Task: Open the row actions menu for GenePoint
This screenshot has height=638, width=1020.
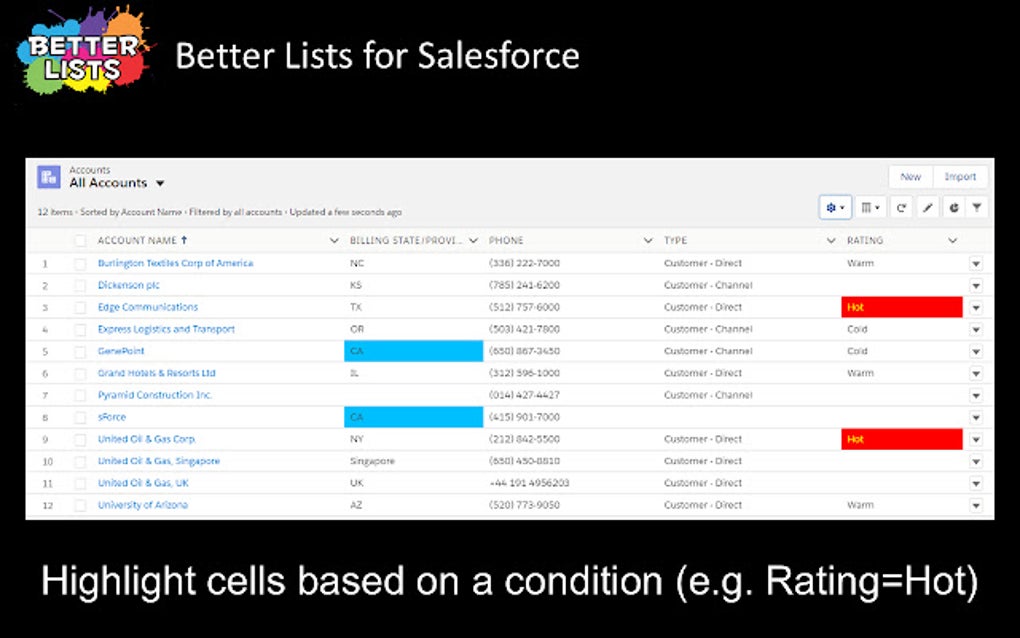Action: tap(976, 351)
